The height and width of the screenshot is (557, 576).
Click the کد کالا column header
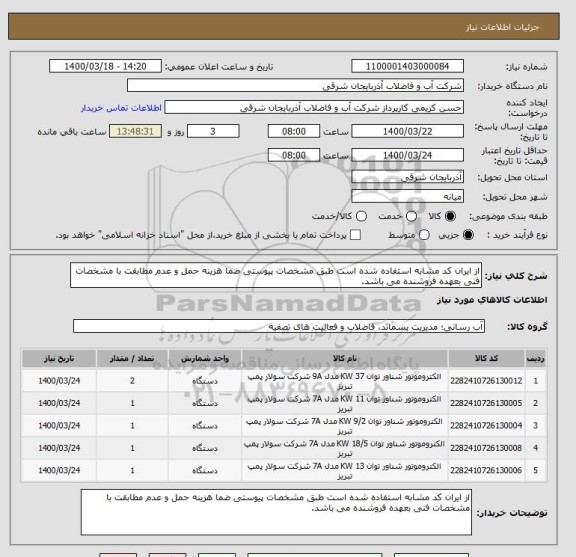[486, 359]
